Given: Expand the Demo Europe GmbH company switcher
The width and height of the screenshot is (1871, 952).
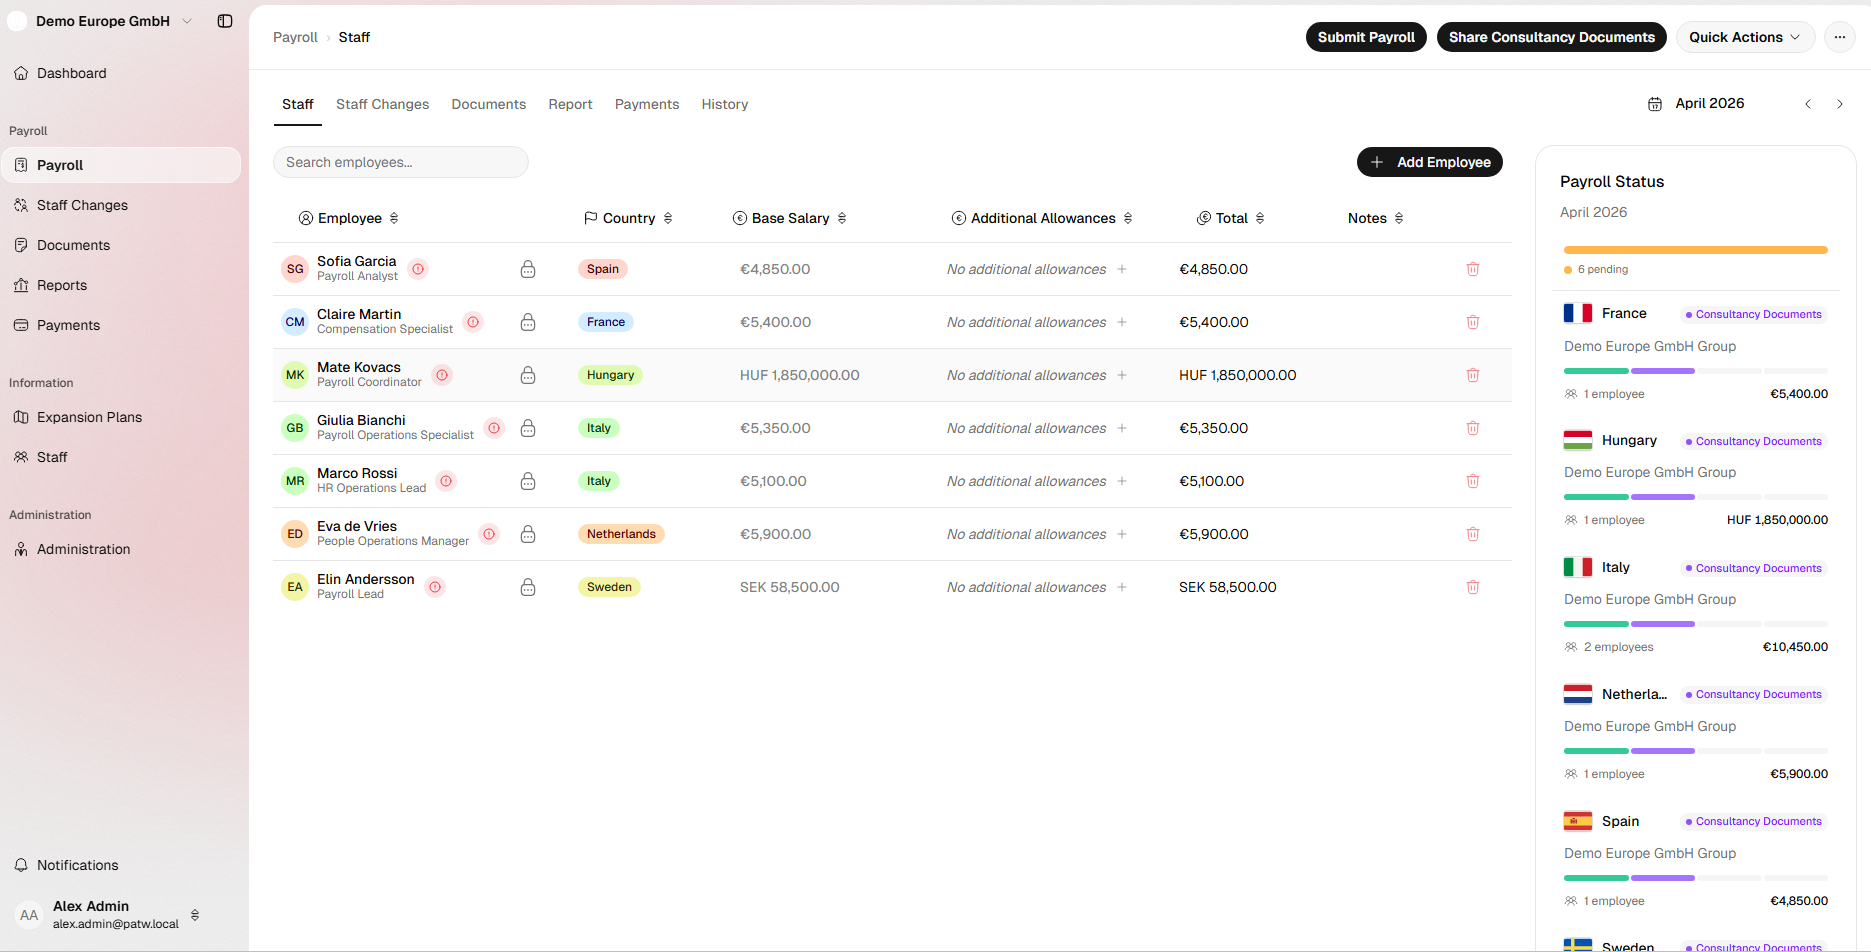Looking at the screenshot, I should [100, 21].
